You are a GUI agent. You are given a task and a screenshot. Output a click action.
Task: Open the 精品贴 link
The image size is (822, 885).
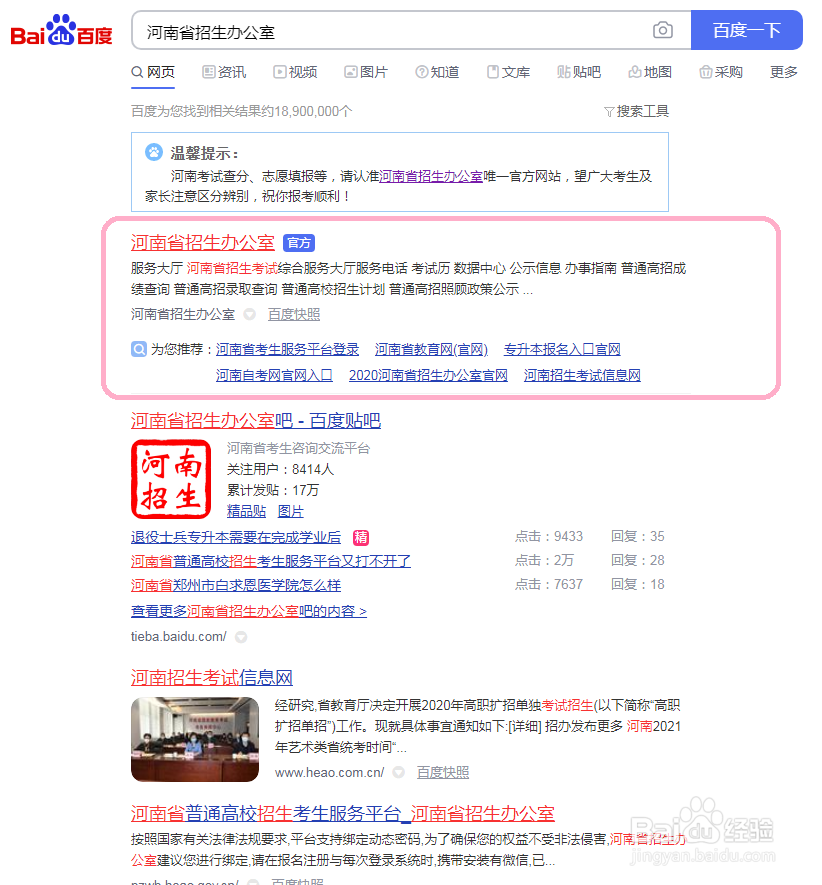246,511
